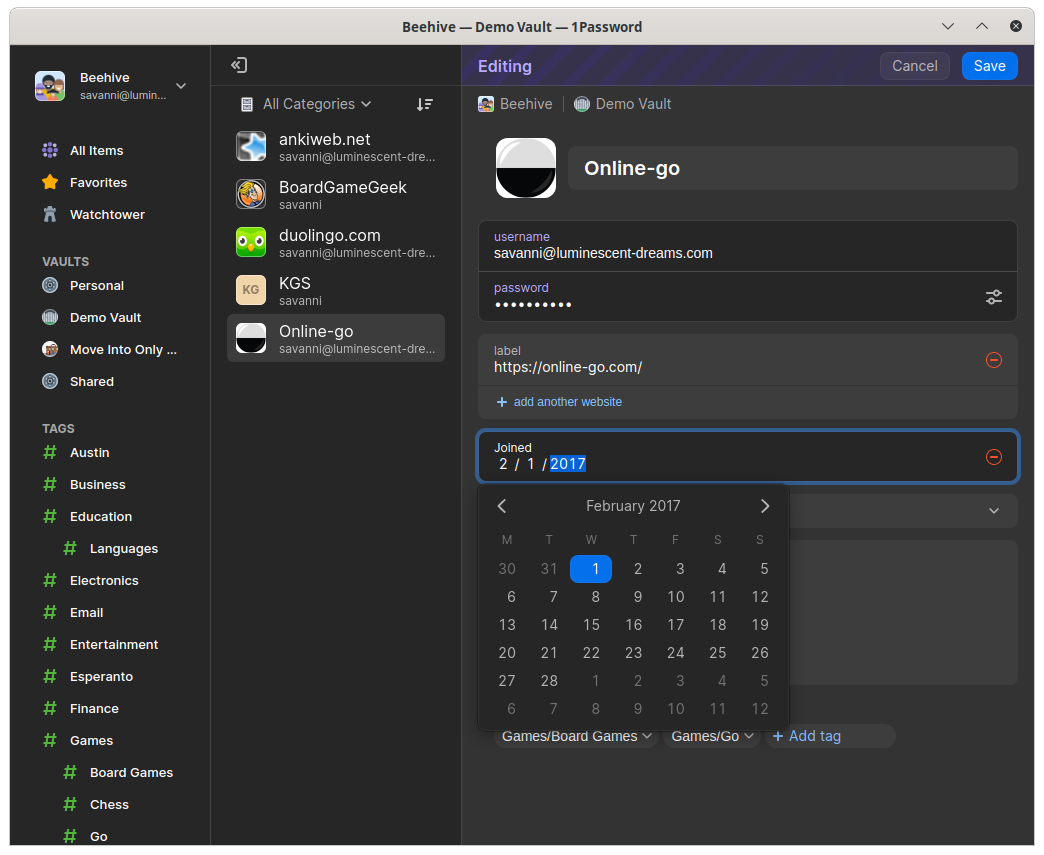This screenshot has width=1044, height=855.
Task: Save the edited item
Action: click(x=989, y=66)
